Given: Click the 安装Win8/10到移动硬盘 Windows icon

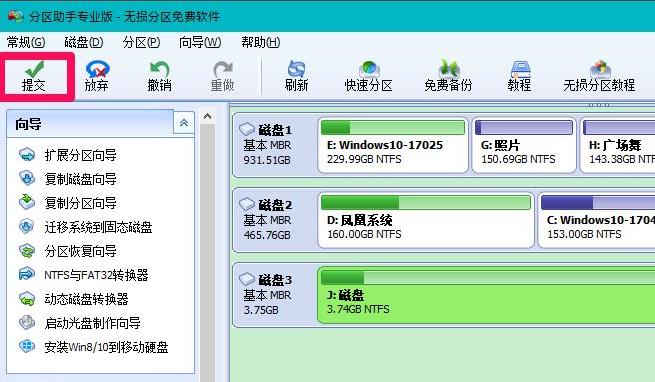Looking at the screenshot, I should pyautogui.click(x=27, y=346).
